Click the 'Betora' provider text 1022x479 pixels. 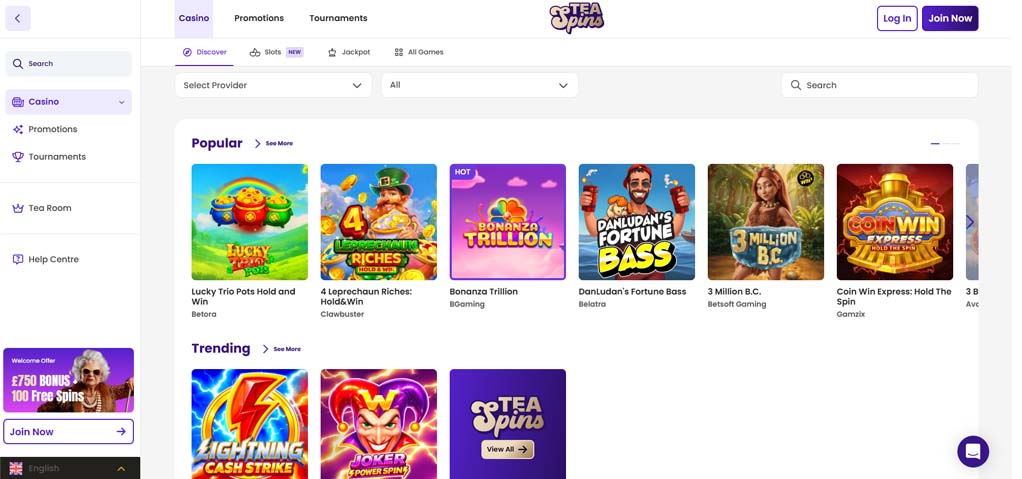[x=204, y=314]
